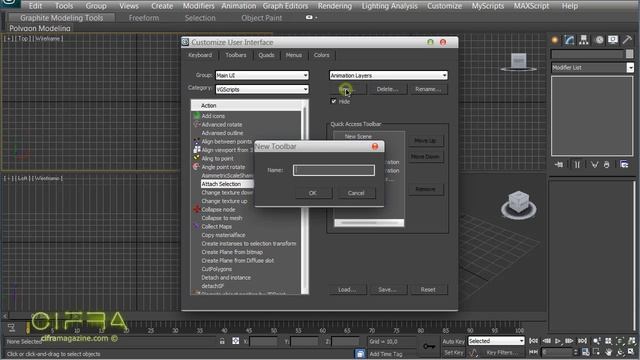This screenshot has height=360, width=640.
Task: Click the Rename... toolbar button
Action: click(428, 89)
